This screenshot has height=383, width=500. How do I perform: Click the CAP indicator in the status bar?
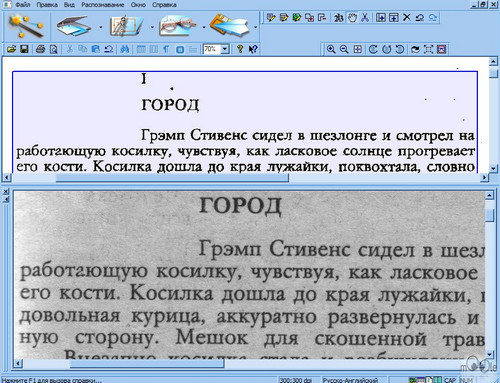click(450, 380)
